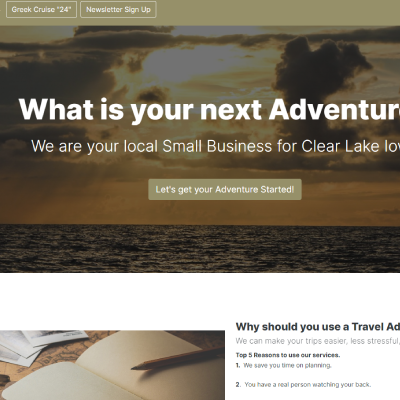Click empty area of olive navigation bar

click(277, 12)
